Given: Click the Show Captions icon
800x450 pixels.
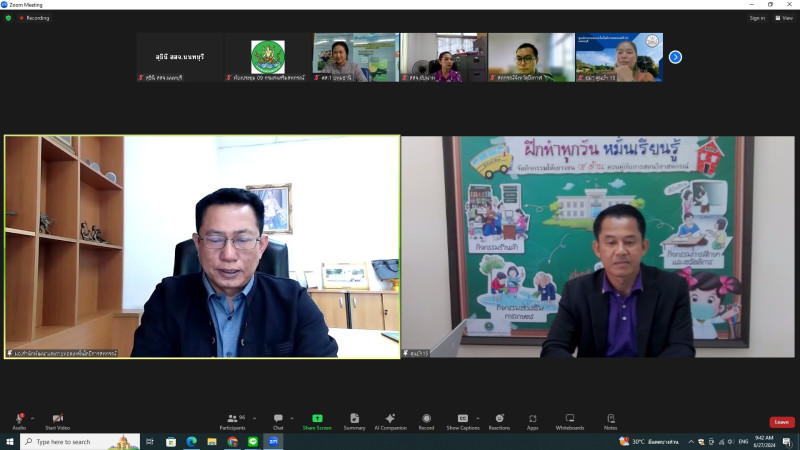Looking at the screenshot, I should pyautogui.click(x=462, y=419).
